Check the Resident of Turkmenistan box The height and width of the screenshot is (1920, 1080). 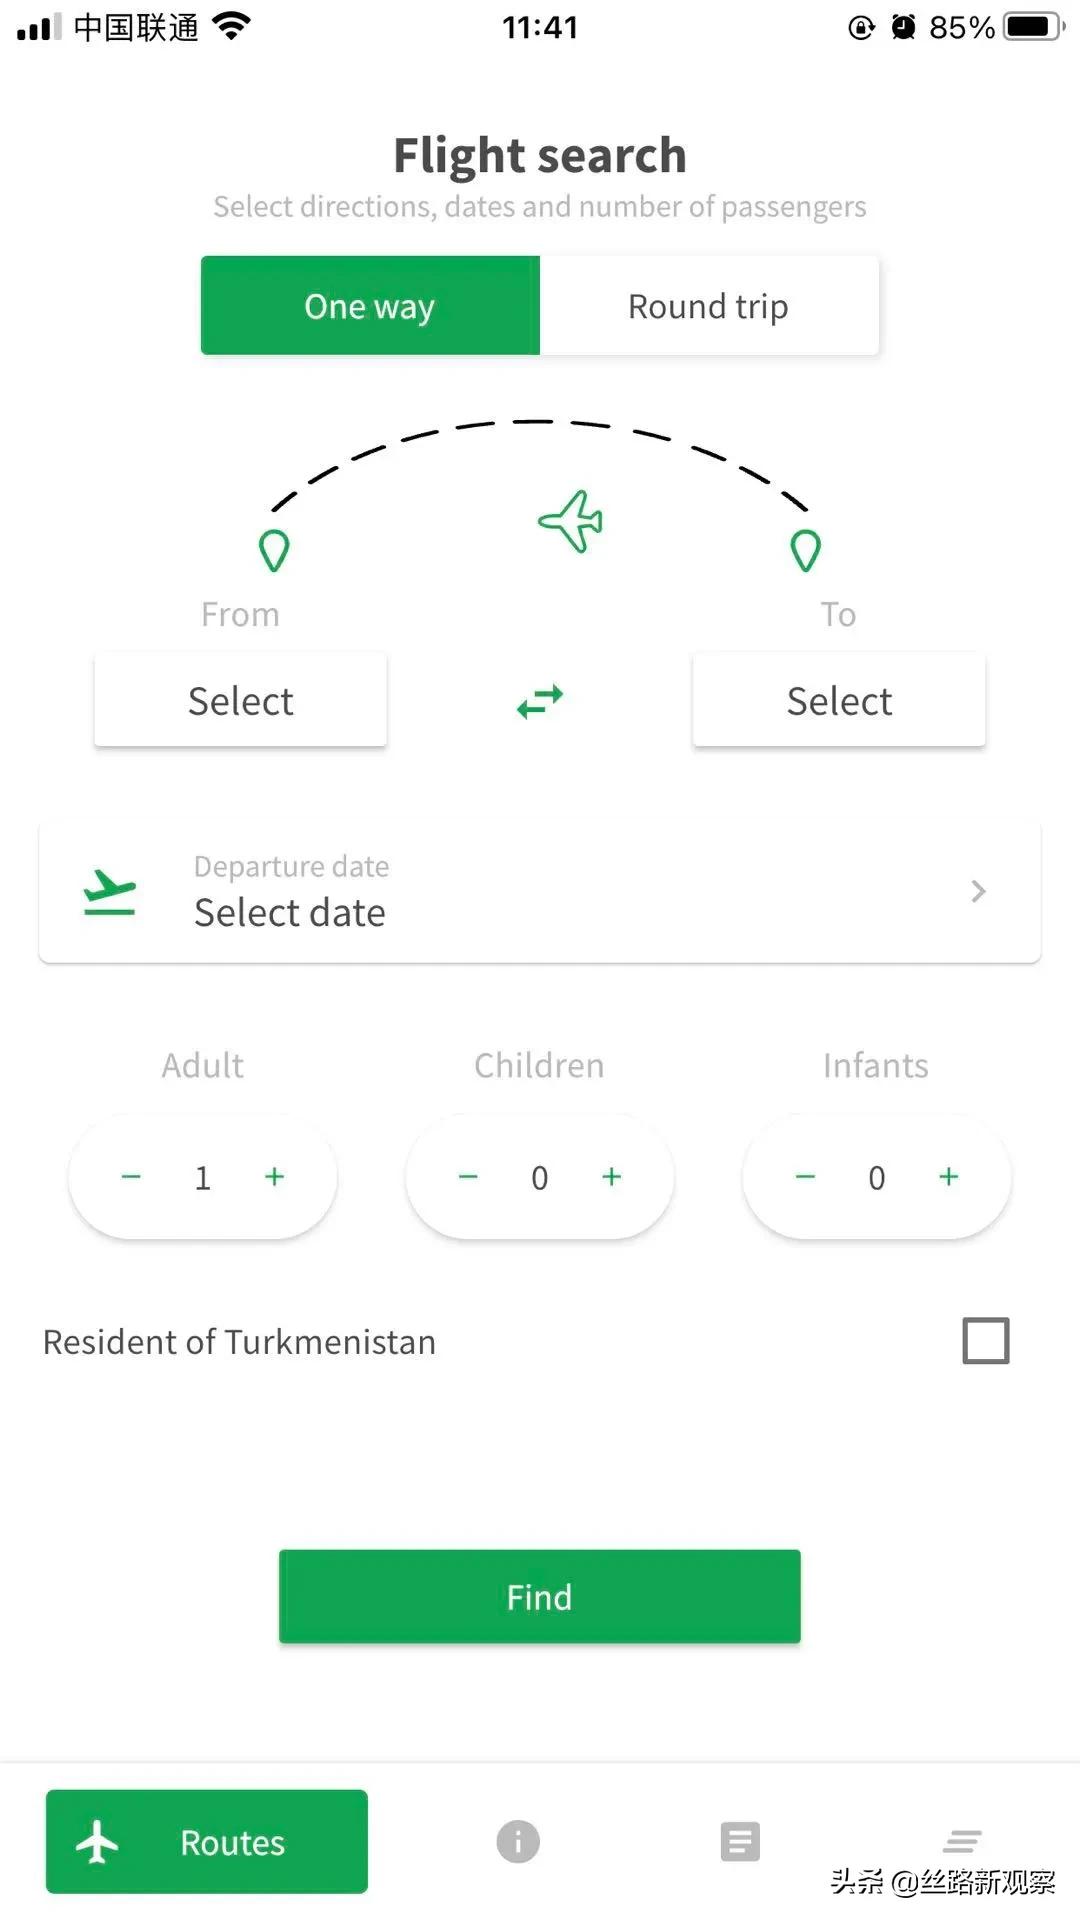(985, 1341)
